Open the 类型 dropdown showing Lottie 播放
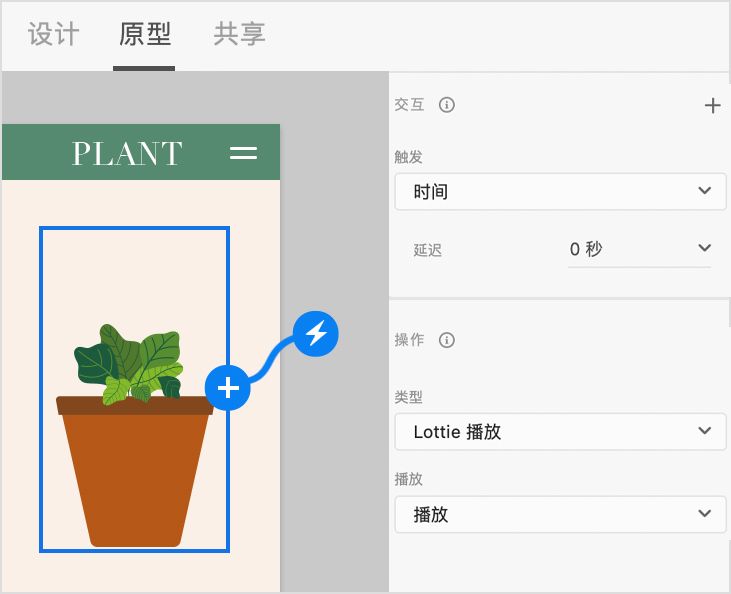This screenshot has height=594, width=731. [x=560, y=432]
